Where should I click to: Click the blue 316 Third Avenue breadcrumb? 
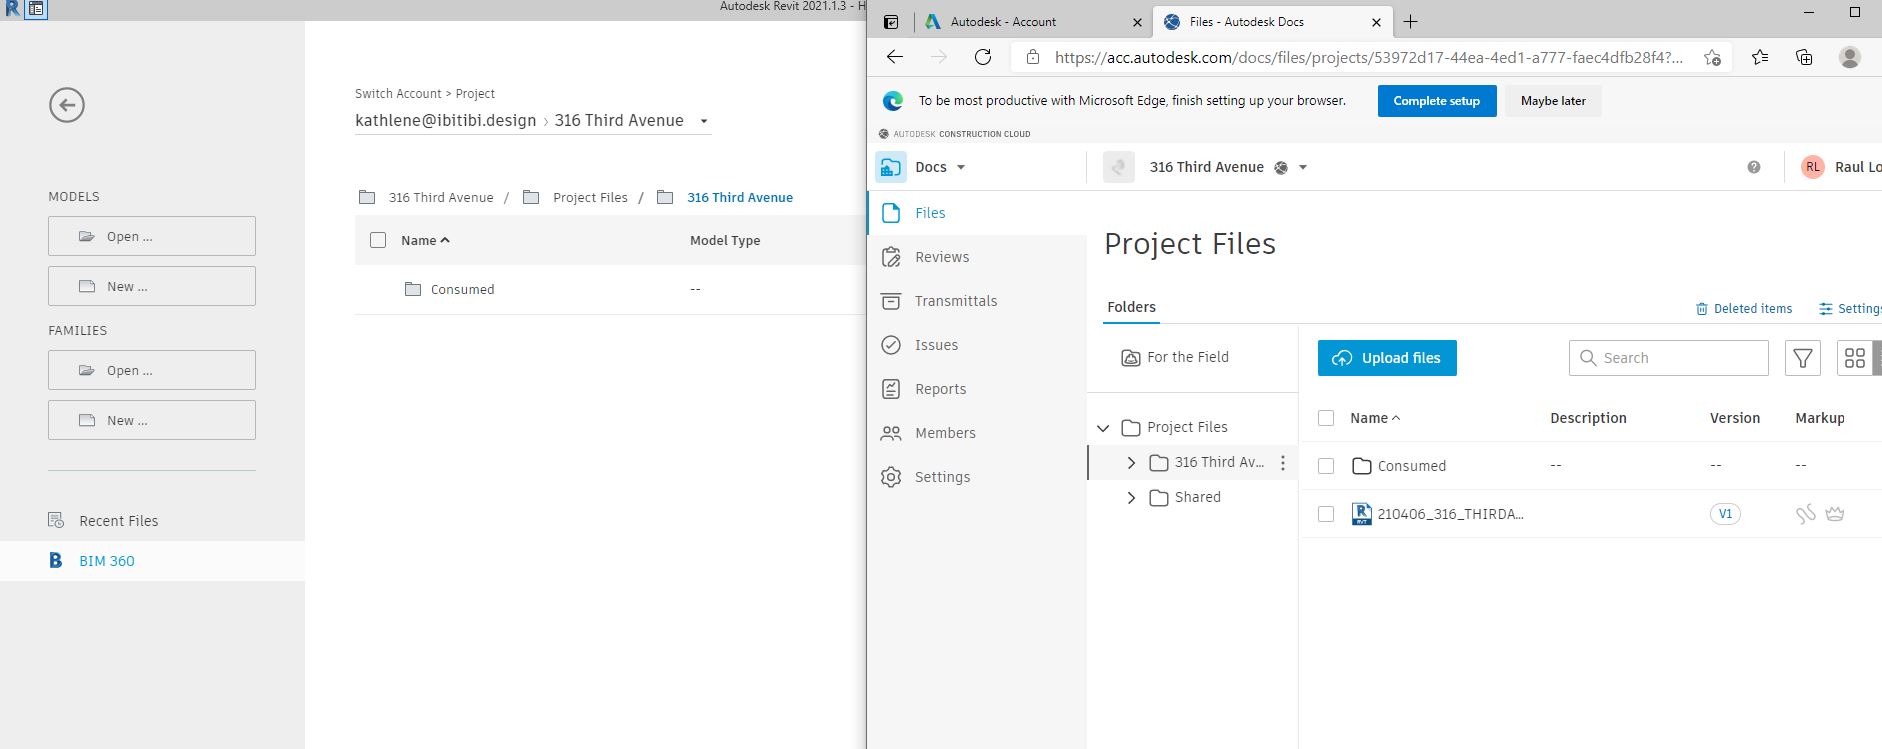739,198
